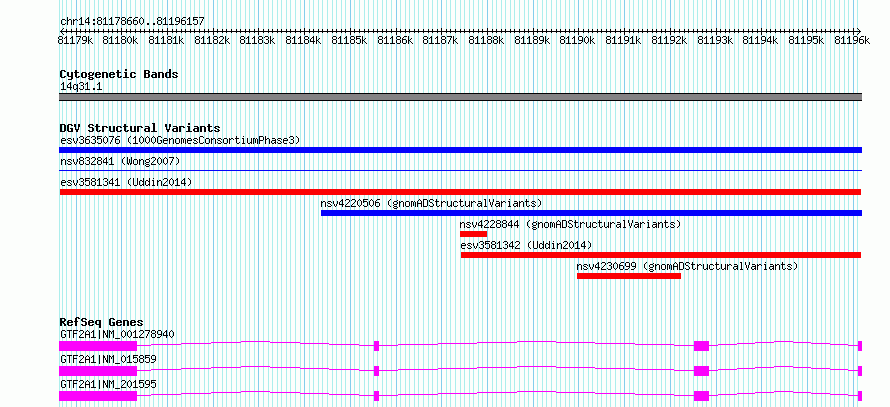Click the esv3581341 red variant bar
Image resolution: width=890 pixels, height=407 pixels.
460,192
